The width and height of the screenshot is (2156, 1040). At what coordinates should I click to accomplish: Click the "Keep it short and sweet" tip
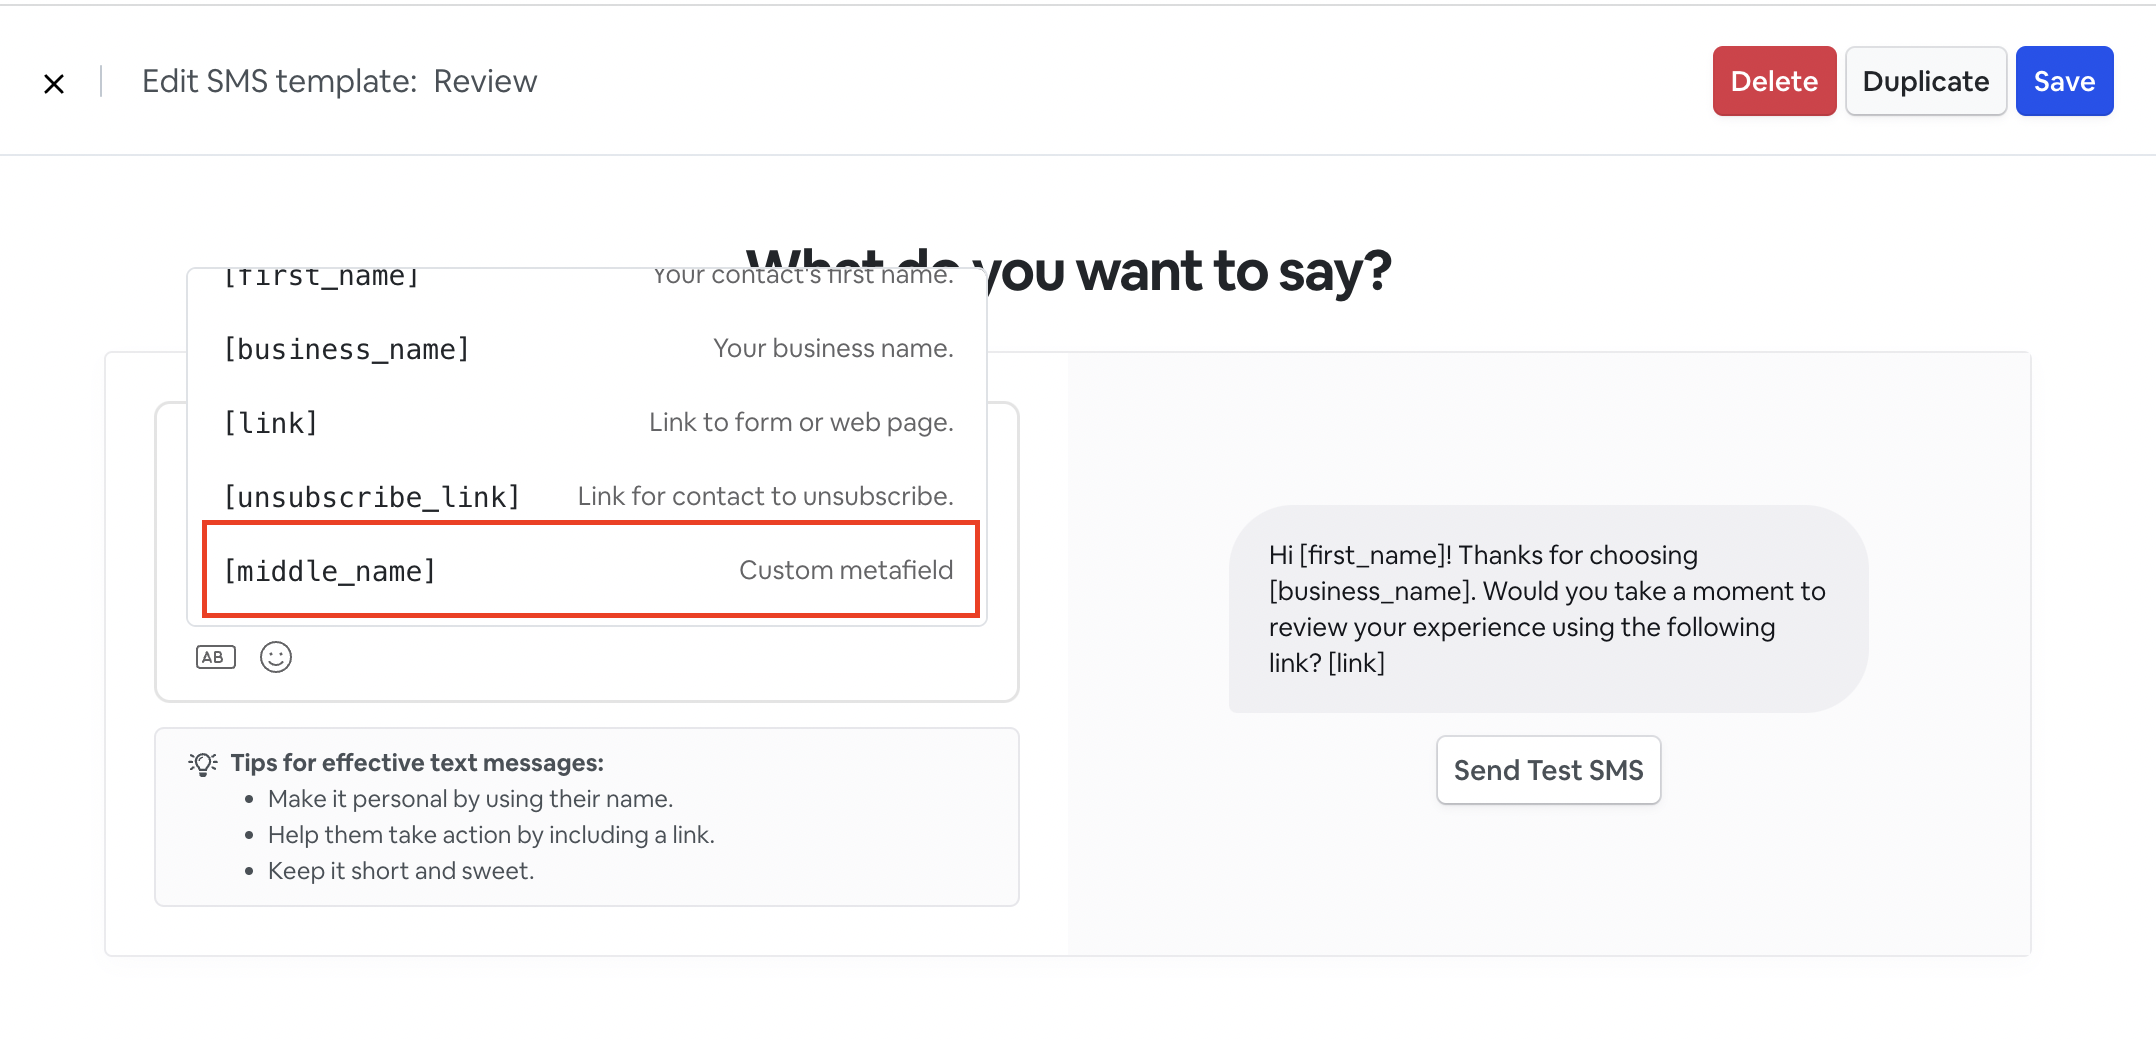(401, 871)
